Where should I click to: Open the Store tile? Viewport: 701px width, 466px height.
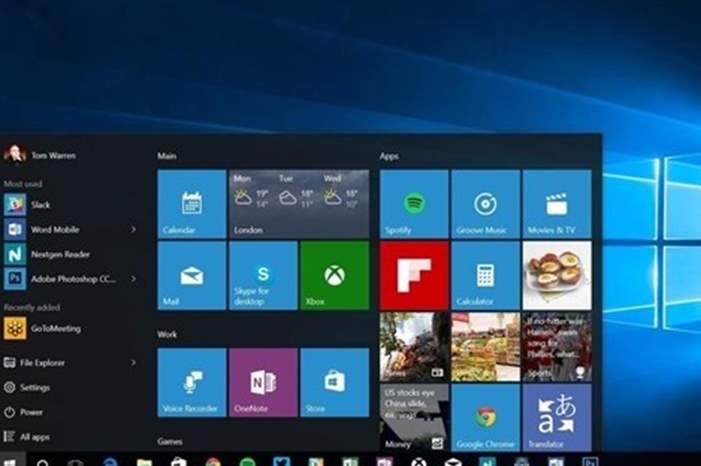(x=334, y=382)
